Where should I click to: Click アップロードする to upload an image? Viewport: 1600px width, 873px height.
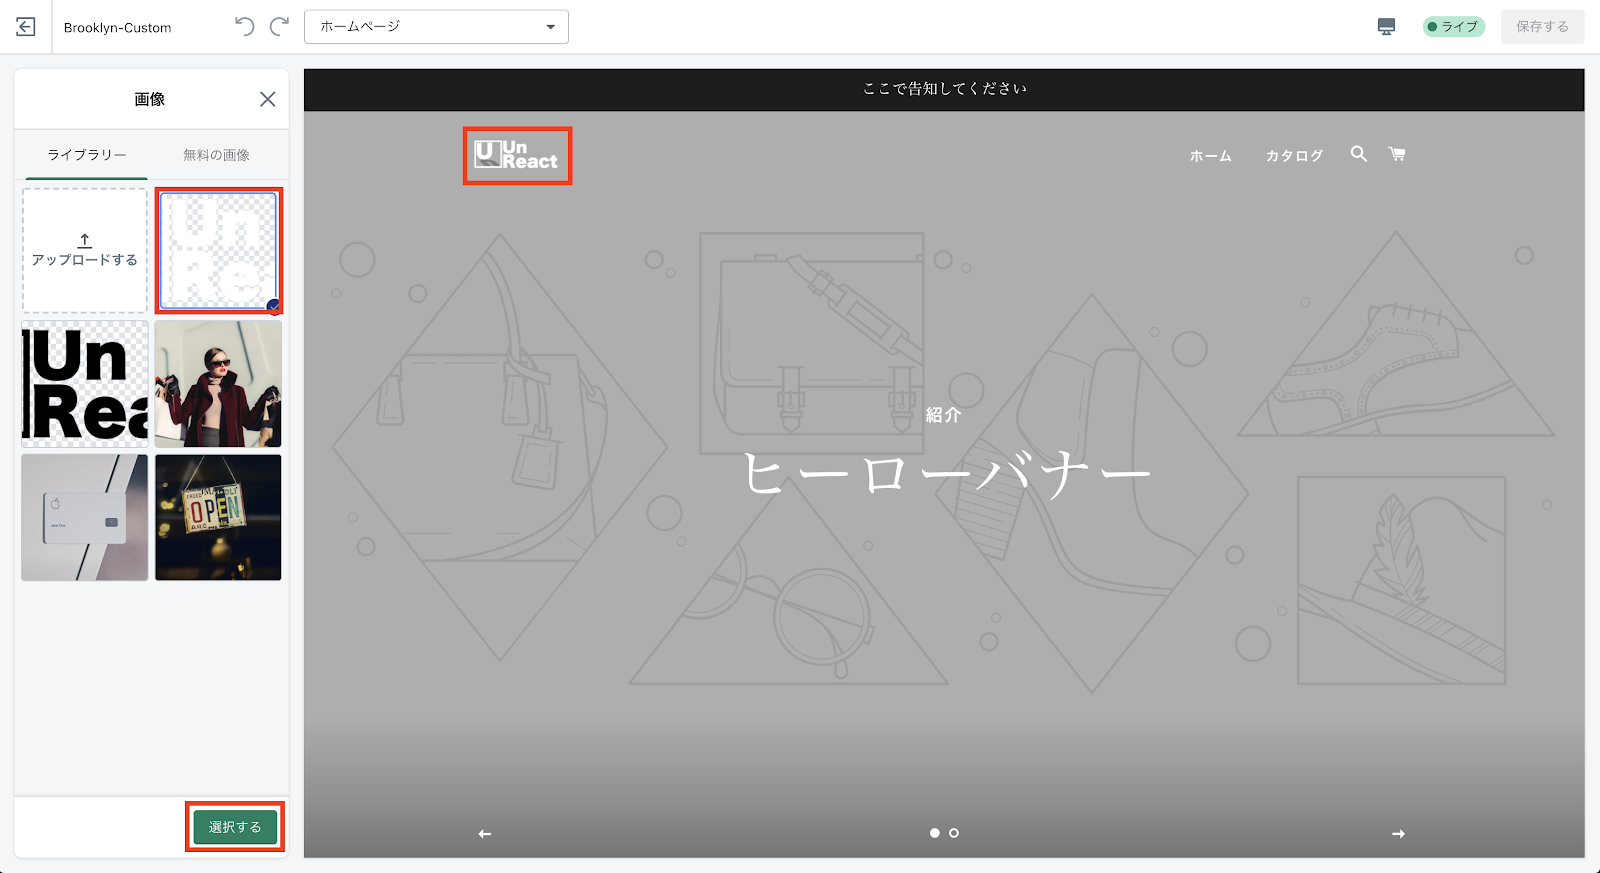(x=85, y=251)
